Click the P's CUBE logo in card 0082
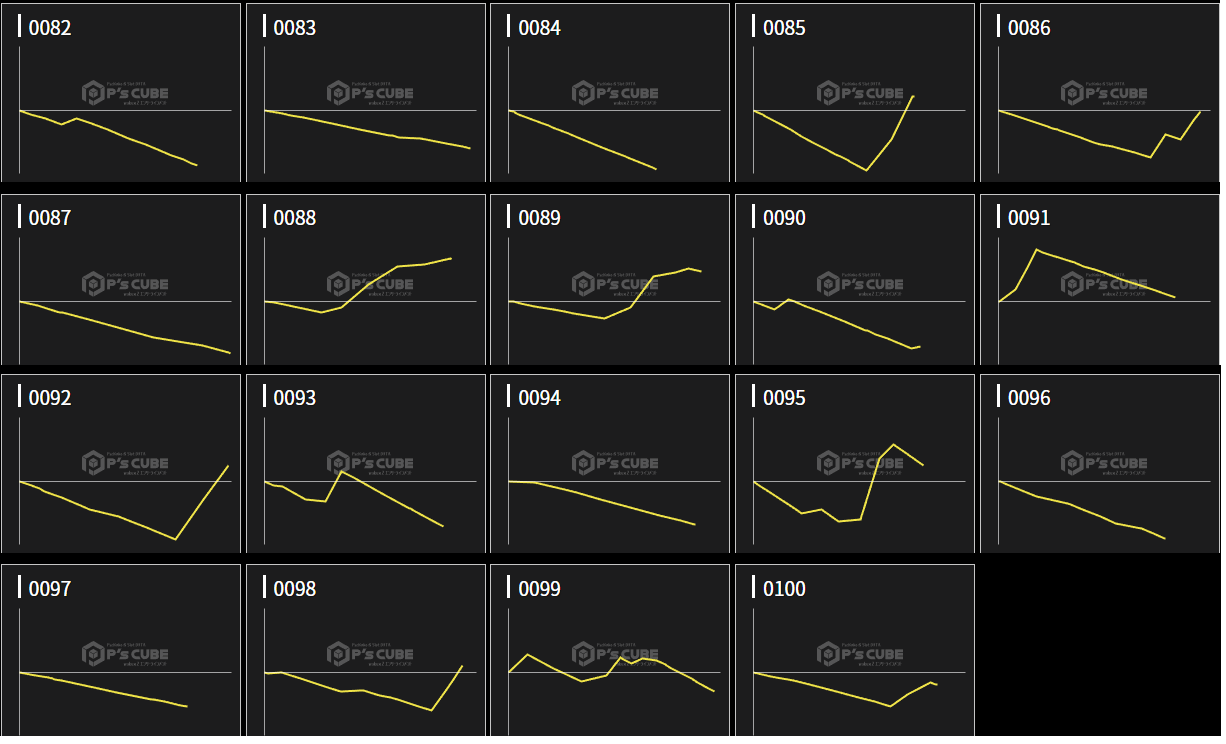1226x744 pixels. pos(125,93)
